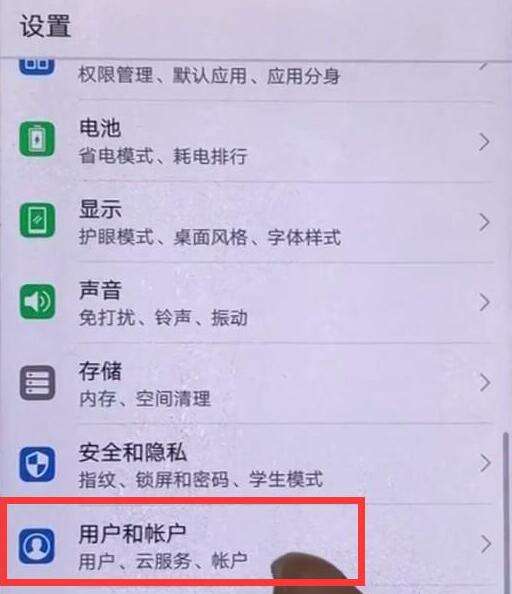The image size is (512, 594).
Task: Expand the chevron beside 存储
Action: [484, 383]
